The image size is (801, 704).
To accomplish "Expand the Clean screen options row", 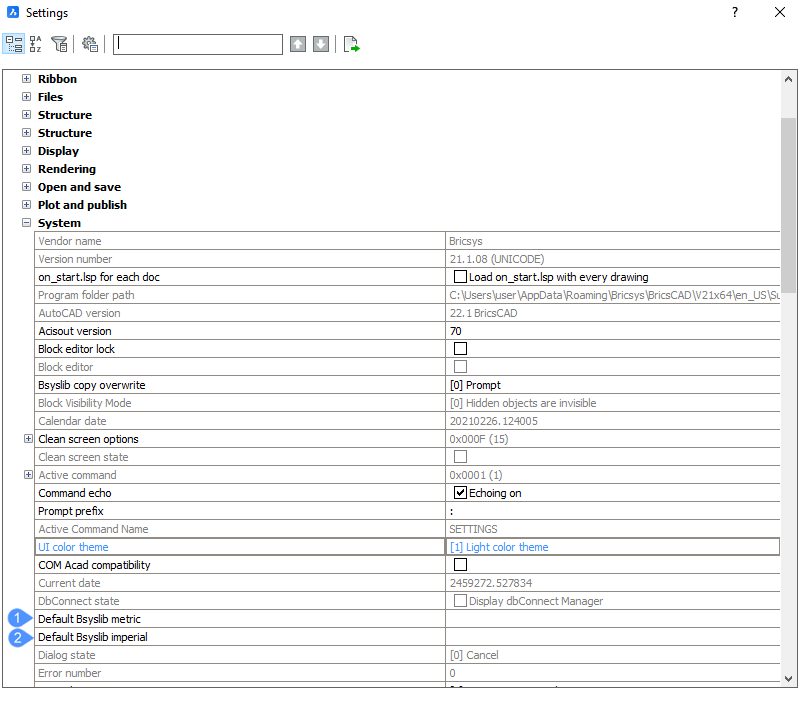I will point(27,439).
